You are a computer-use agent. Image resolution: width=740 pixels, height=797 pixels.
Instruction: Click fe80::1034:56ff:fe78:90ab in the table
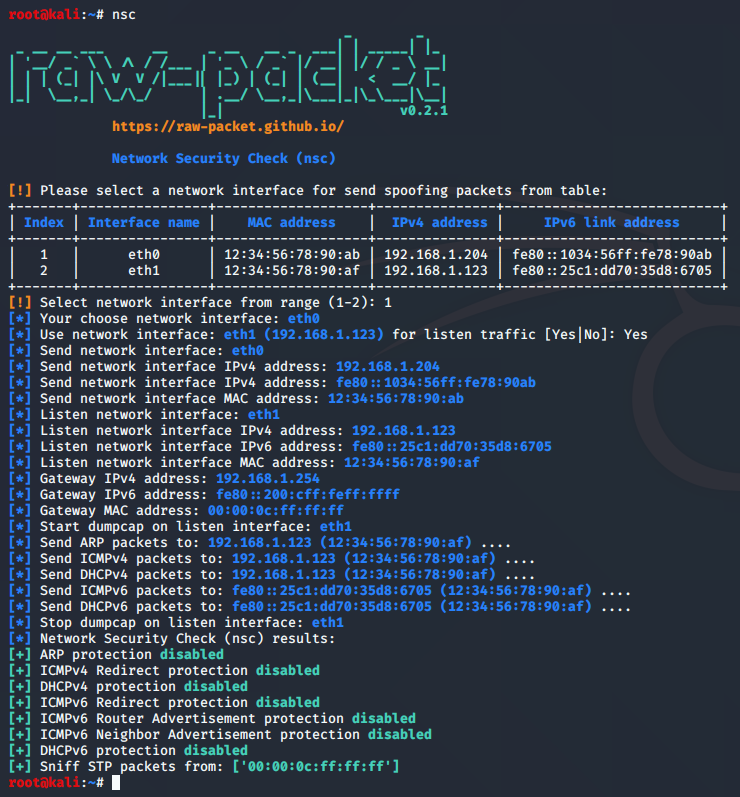pos(612,254)
